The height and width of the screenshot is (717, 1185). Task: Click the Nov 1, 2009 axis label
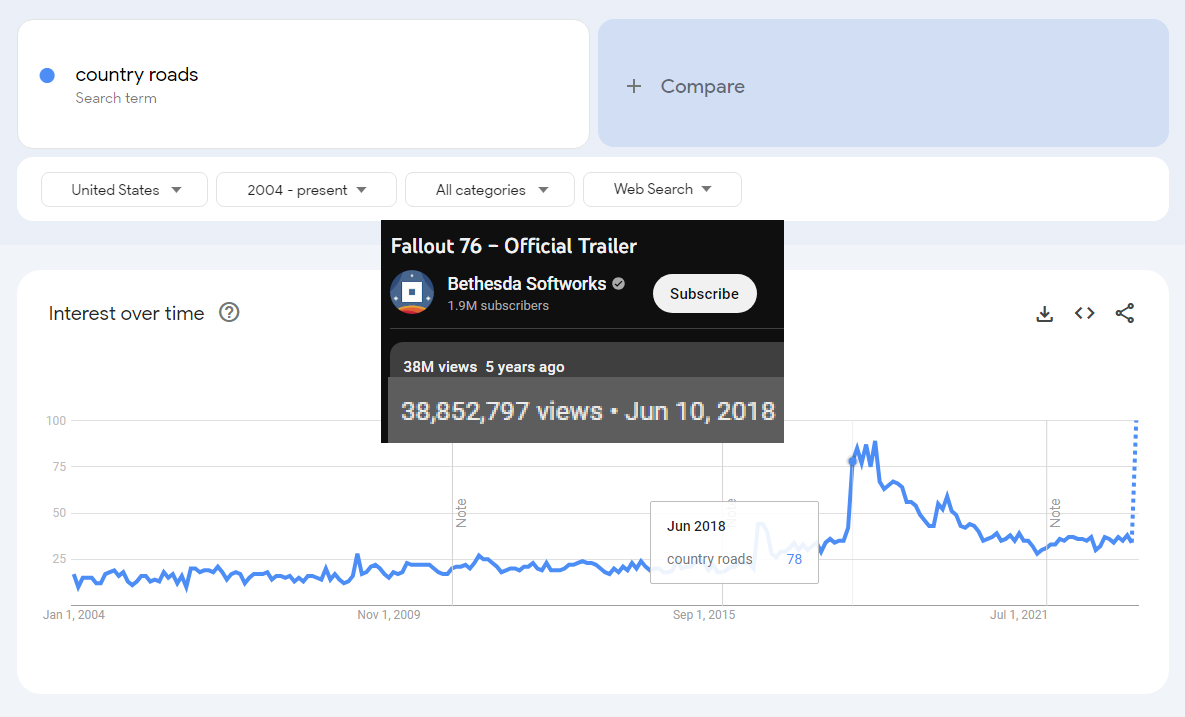(x=388, y=615)
